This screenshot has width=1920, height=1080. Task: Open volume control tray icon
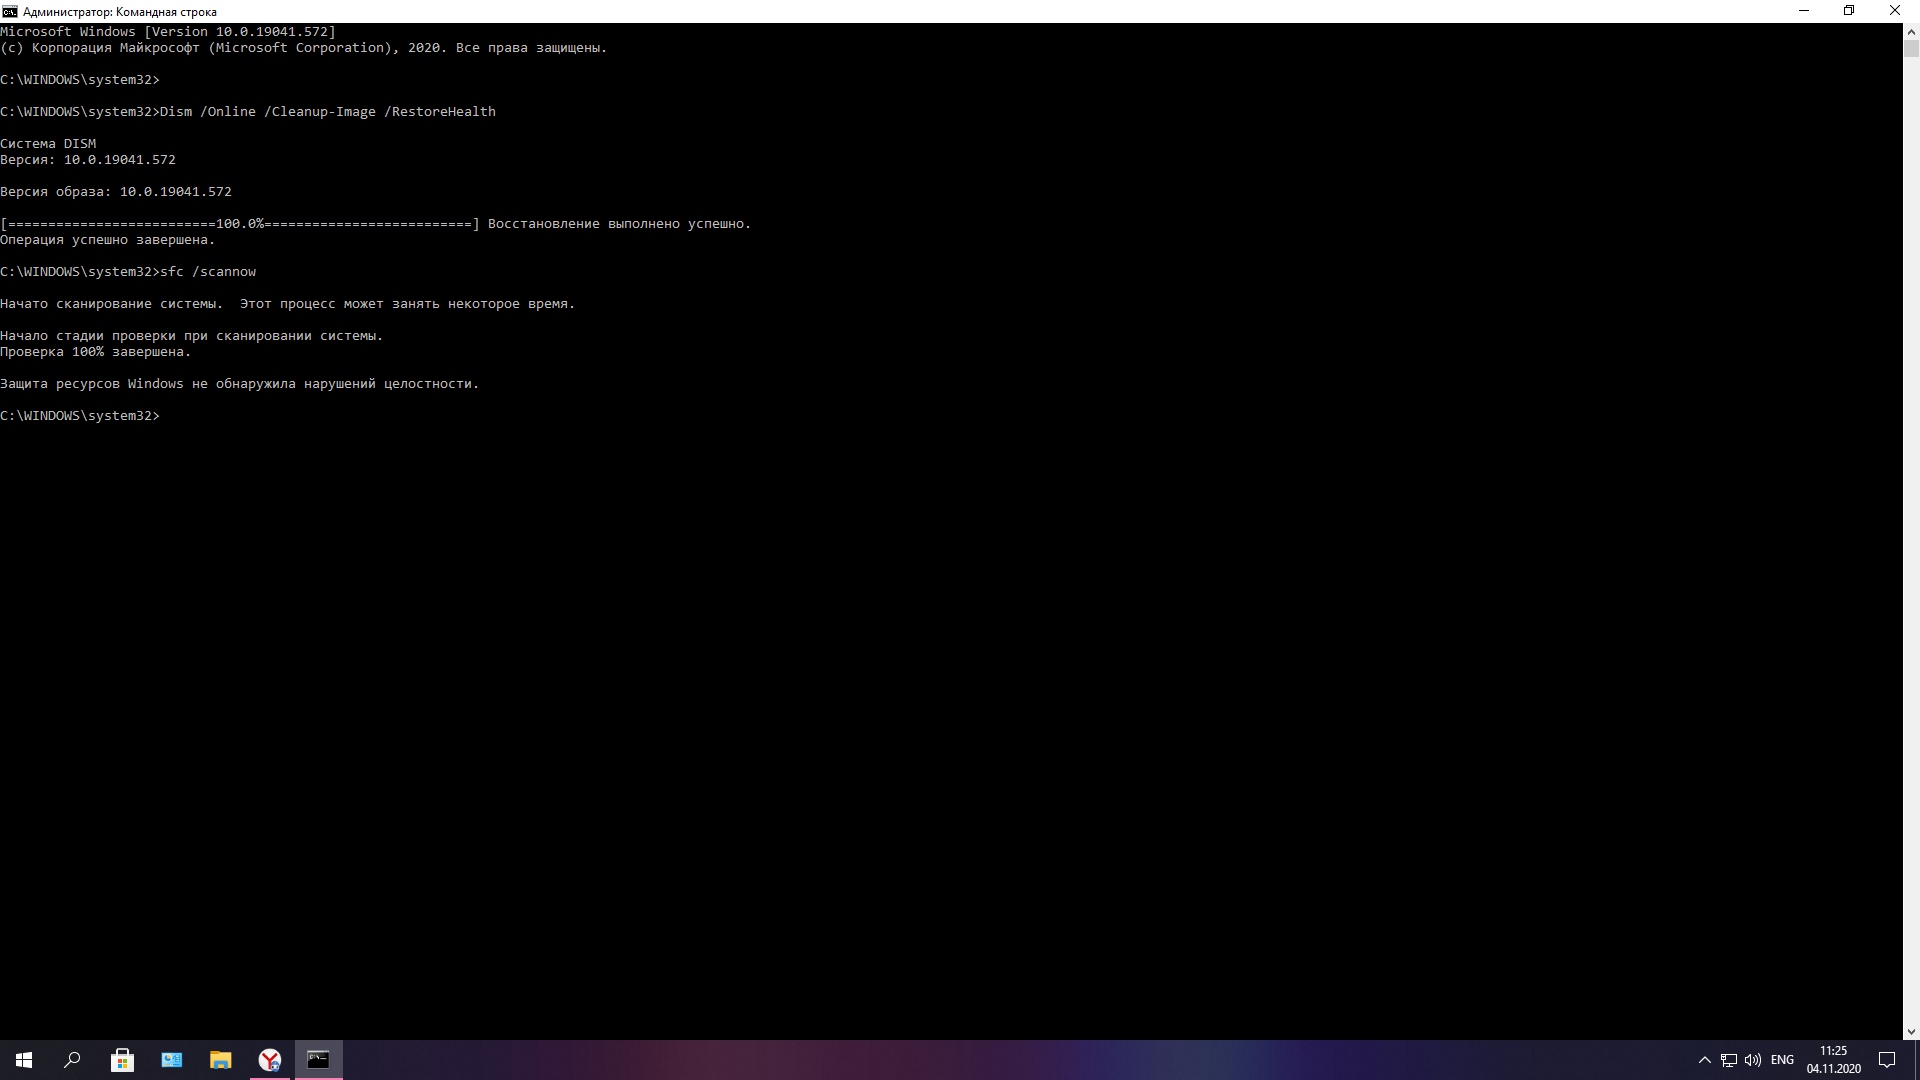[x=1753, y=1060]
